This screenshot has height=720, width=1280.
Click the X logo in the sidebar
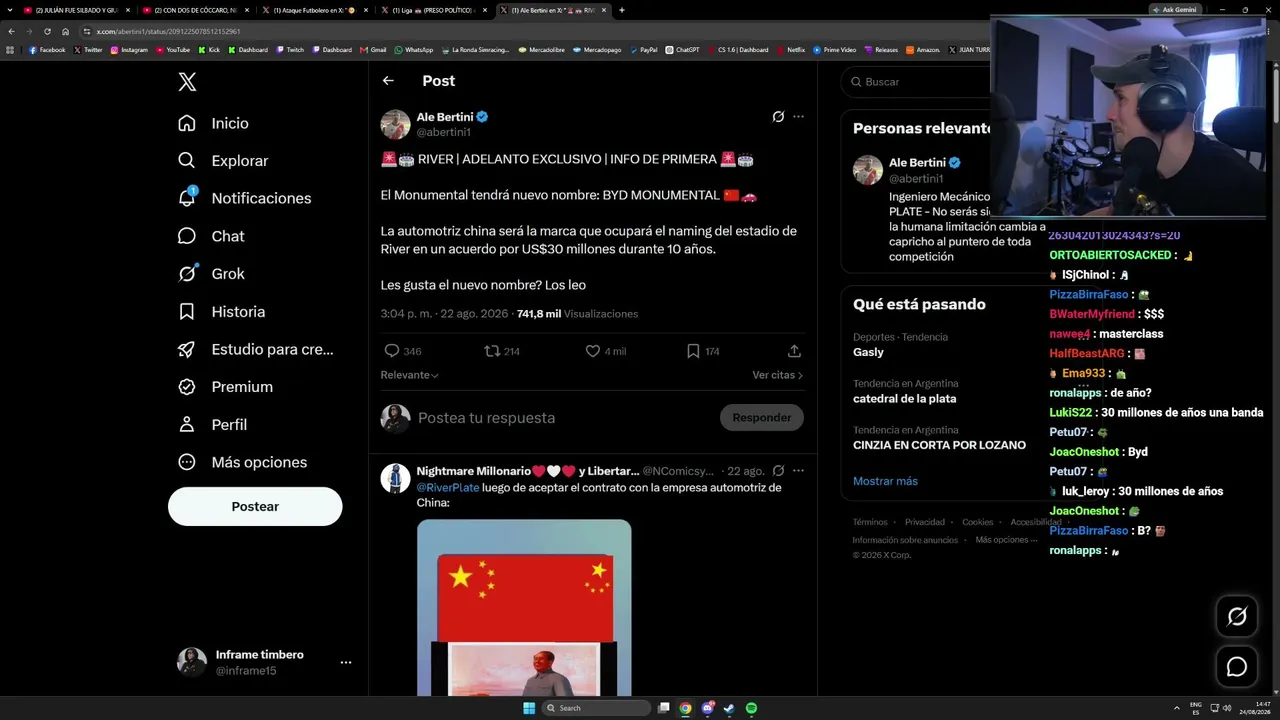point(187,82)
